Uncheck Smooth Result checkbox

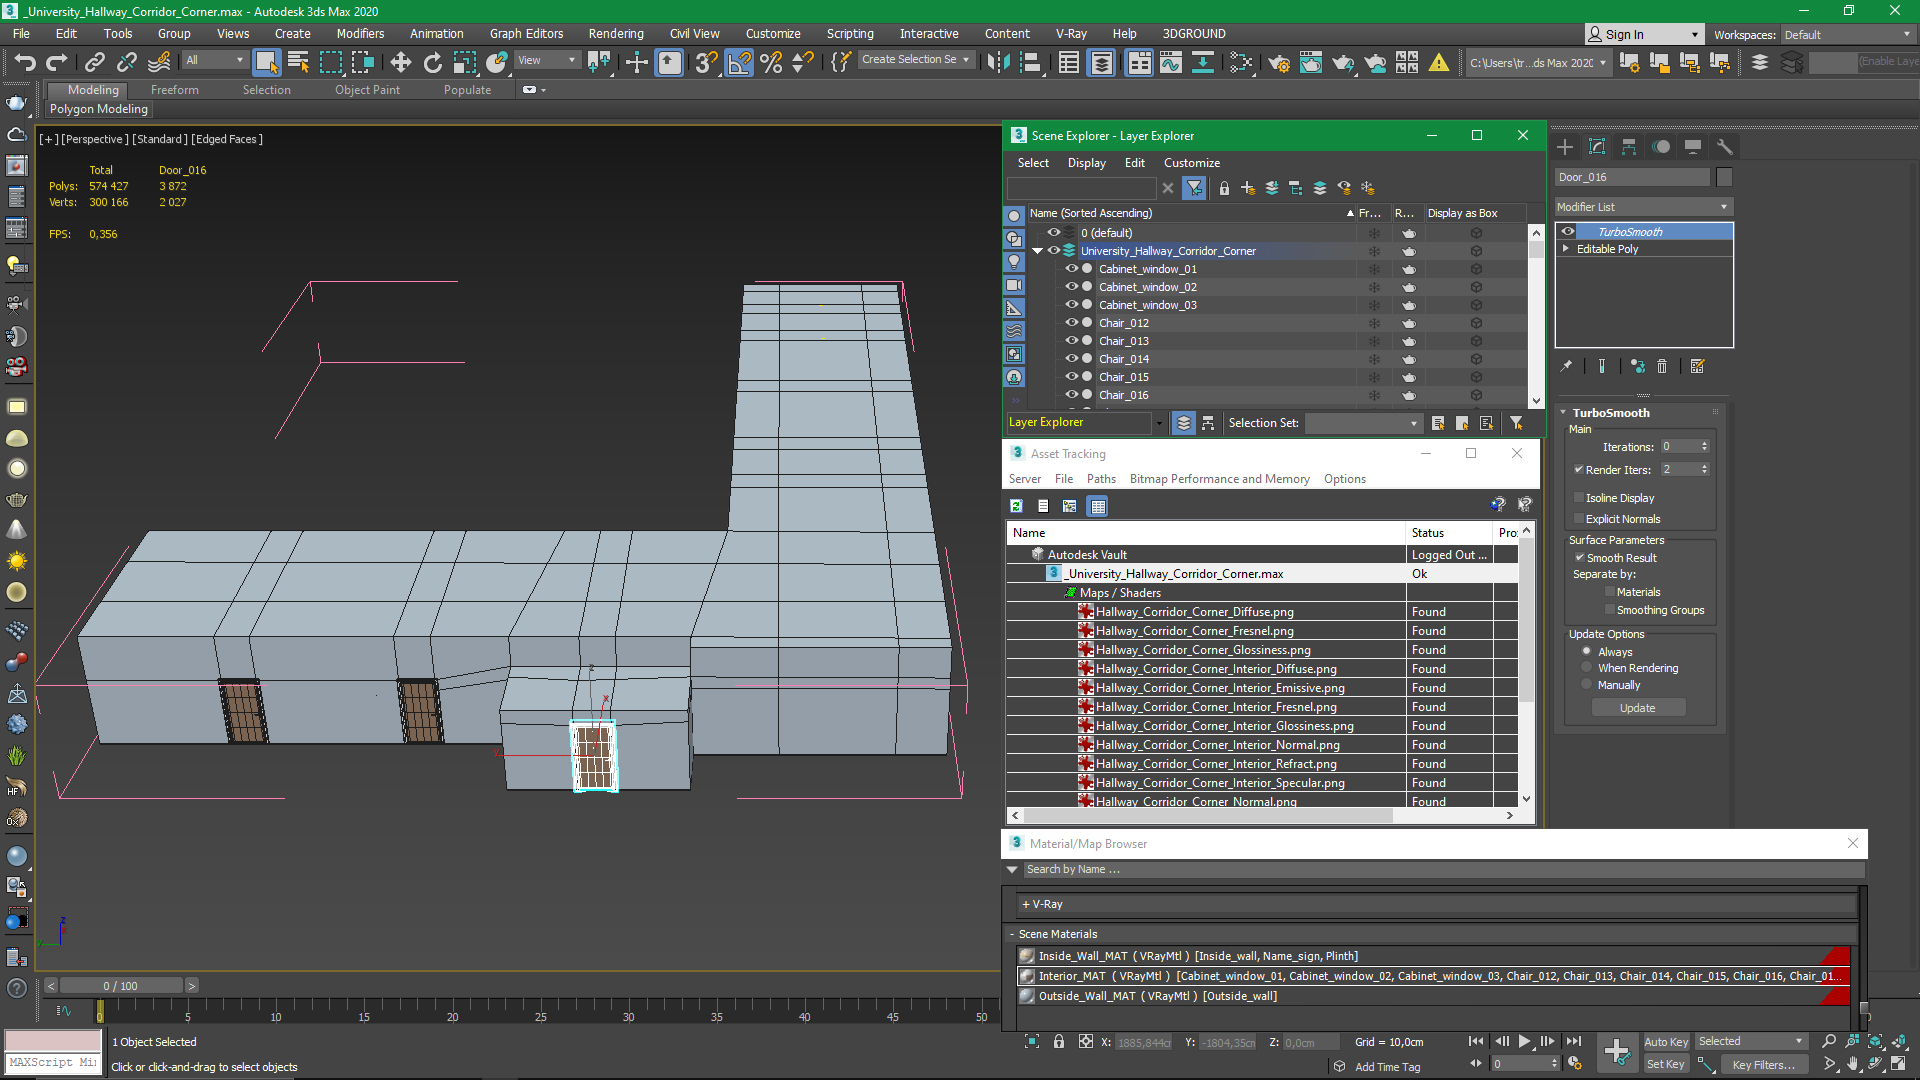click(x=1579, y=558)
